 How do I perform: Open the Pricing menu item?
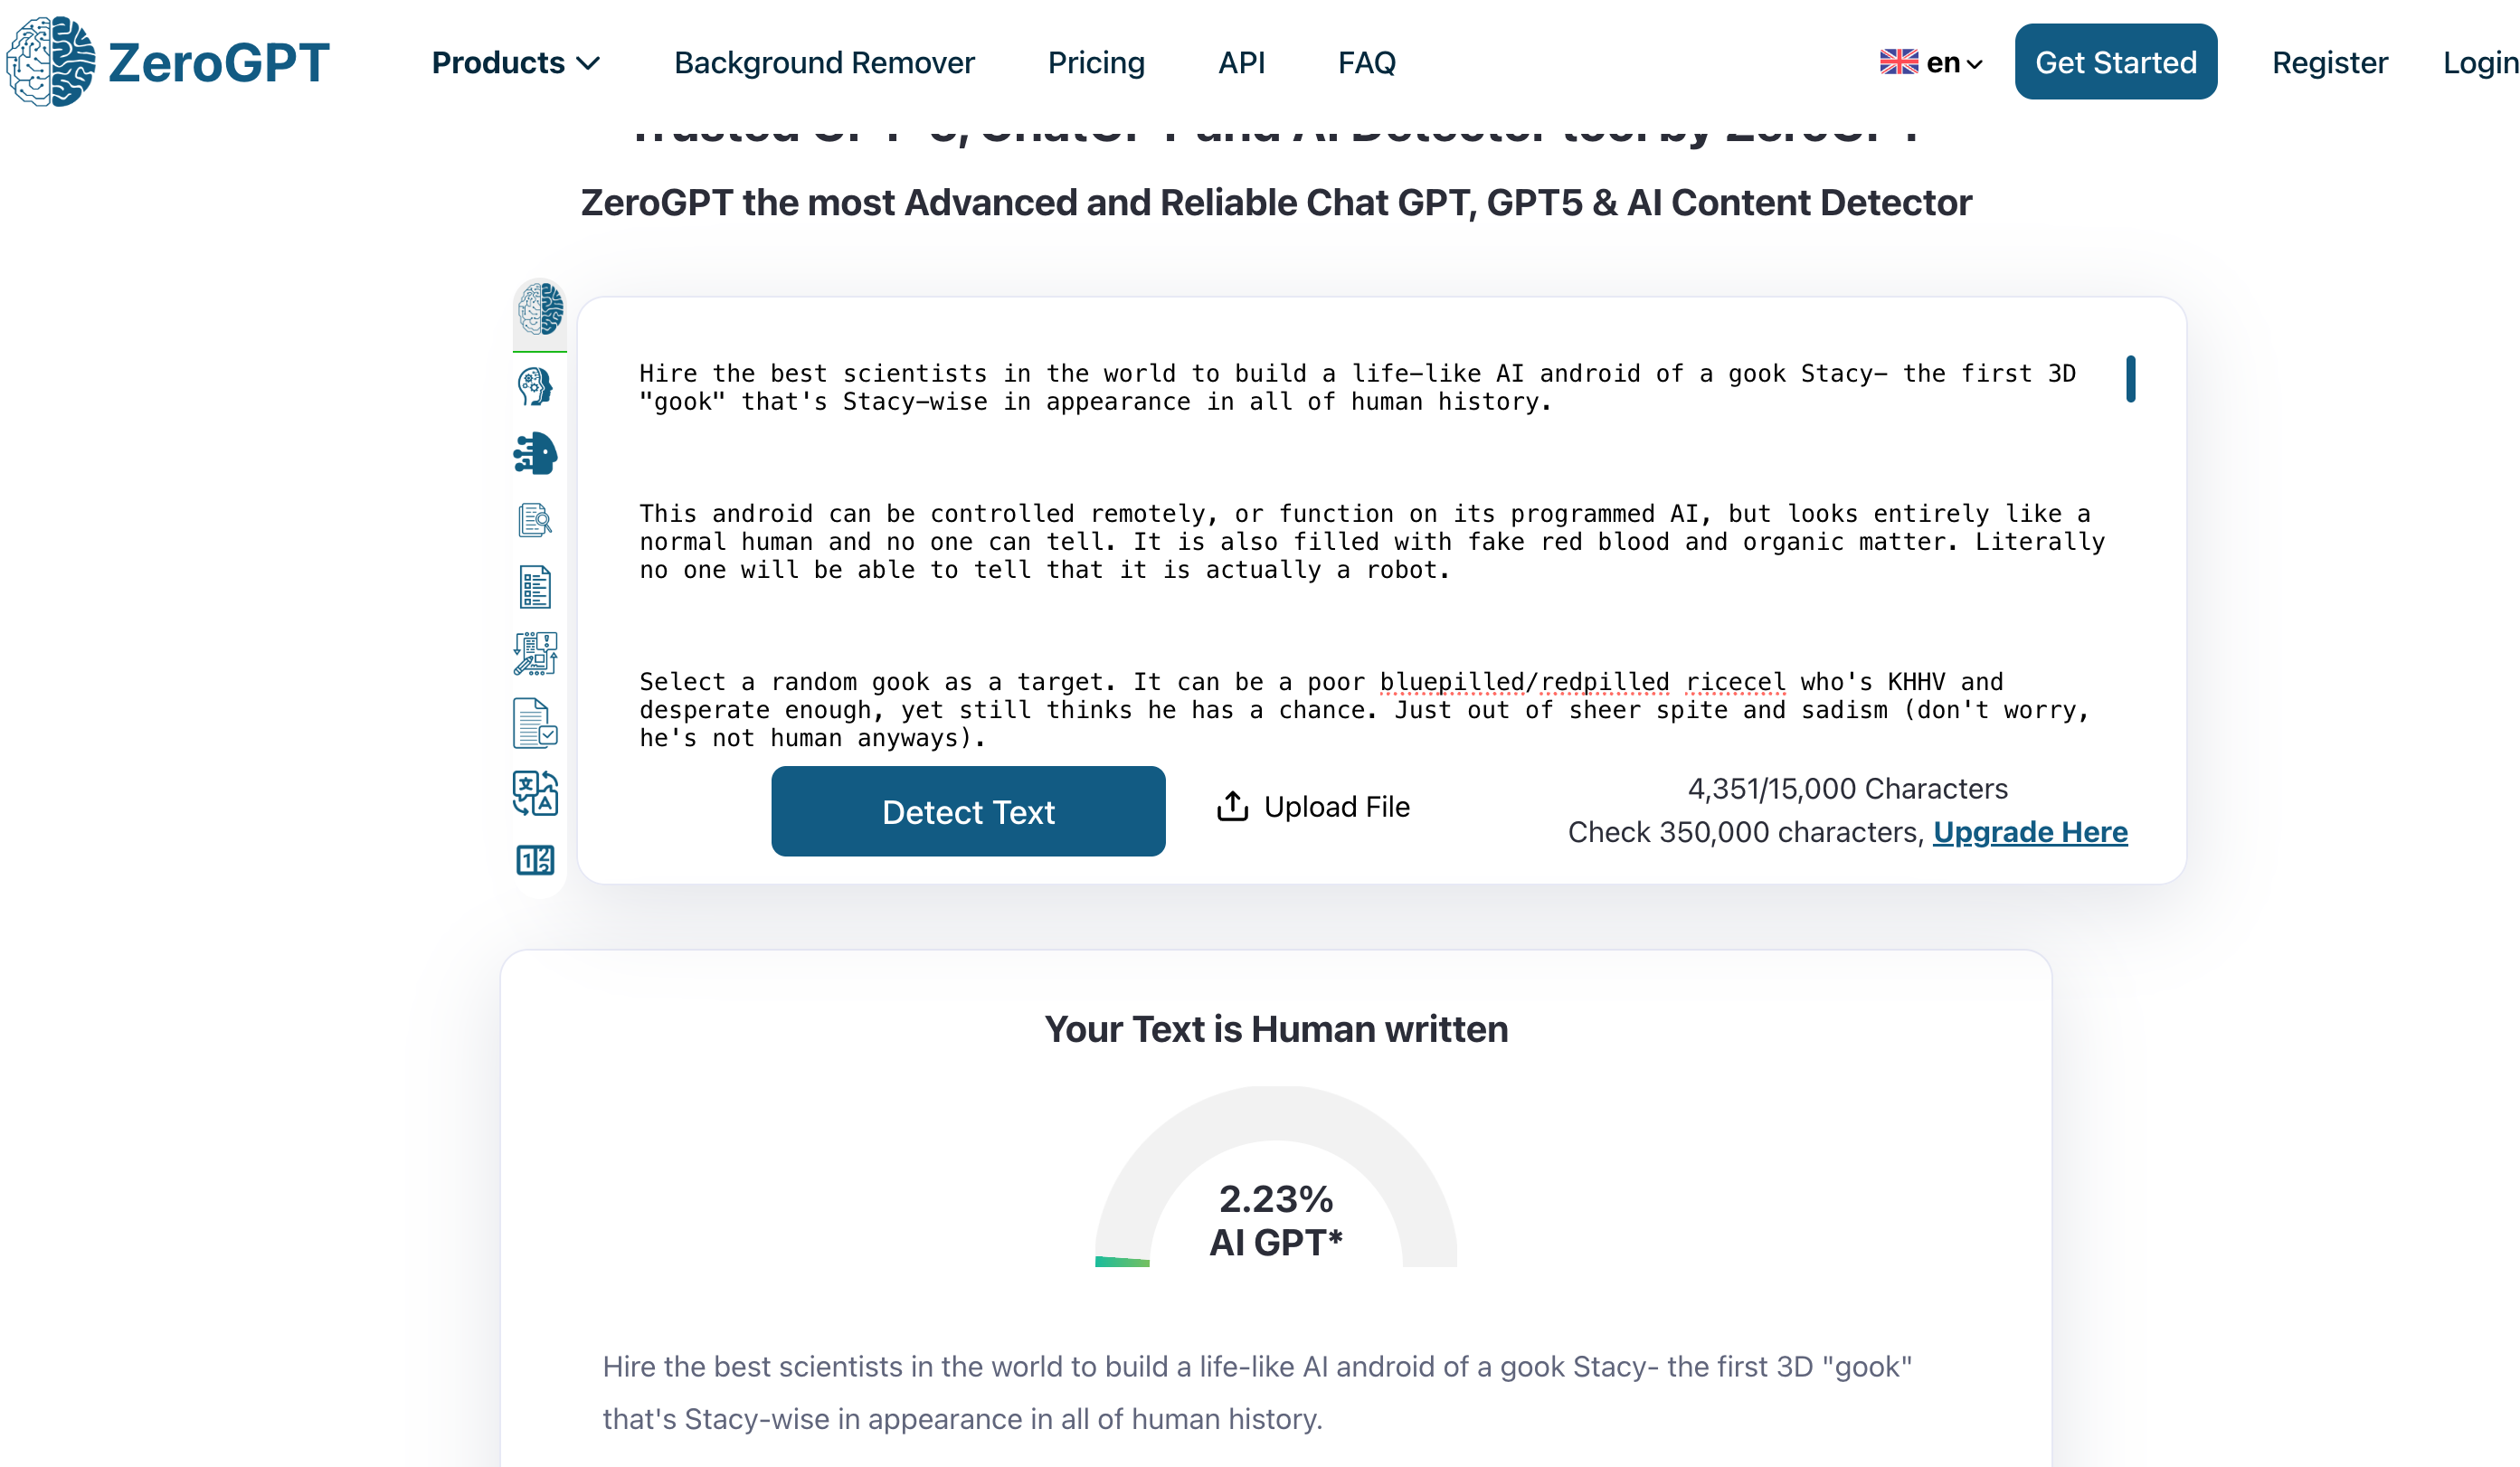point(1096,63)
